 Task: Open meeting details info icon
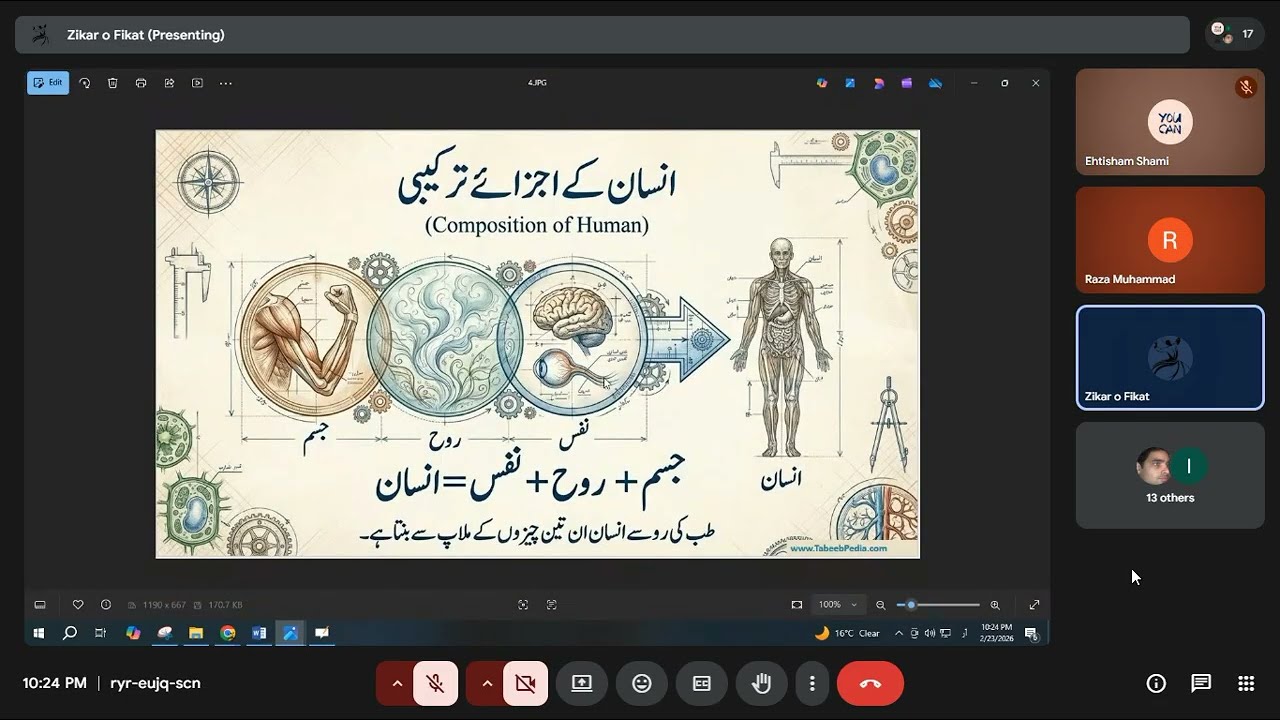tap(1156, 684)
